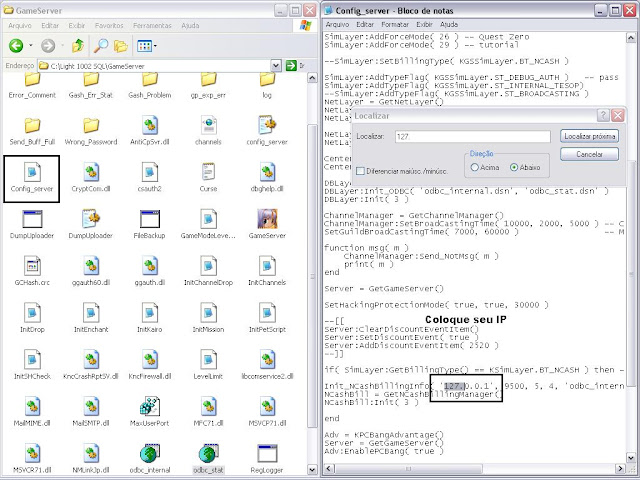
Task: Select the odbc_stat DSN file
Action: click(x=208, y=459)
